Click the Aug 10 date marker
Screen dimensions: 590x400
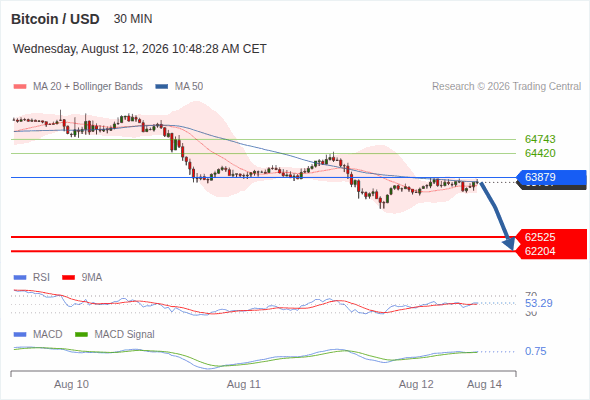(x=71, y=384)
